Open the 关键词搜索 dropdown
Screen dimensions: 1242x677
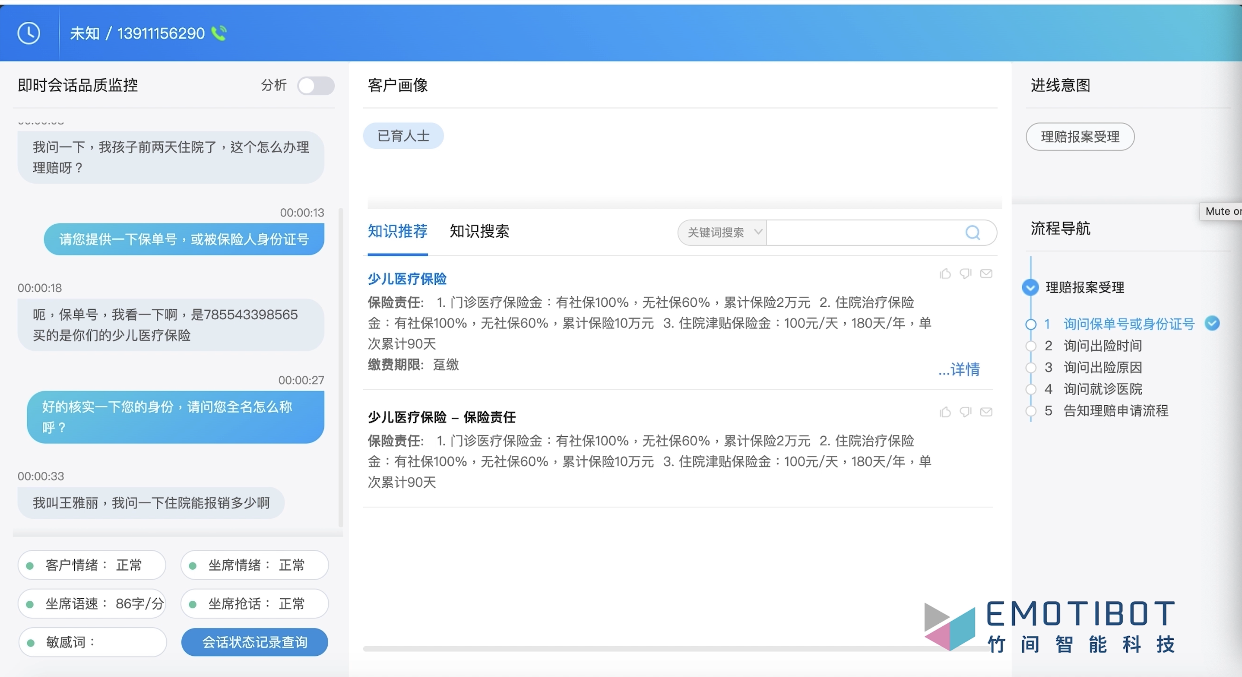(x=722, y=232)
